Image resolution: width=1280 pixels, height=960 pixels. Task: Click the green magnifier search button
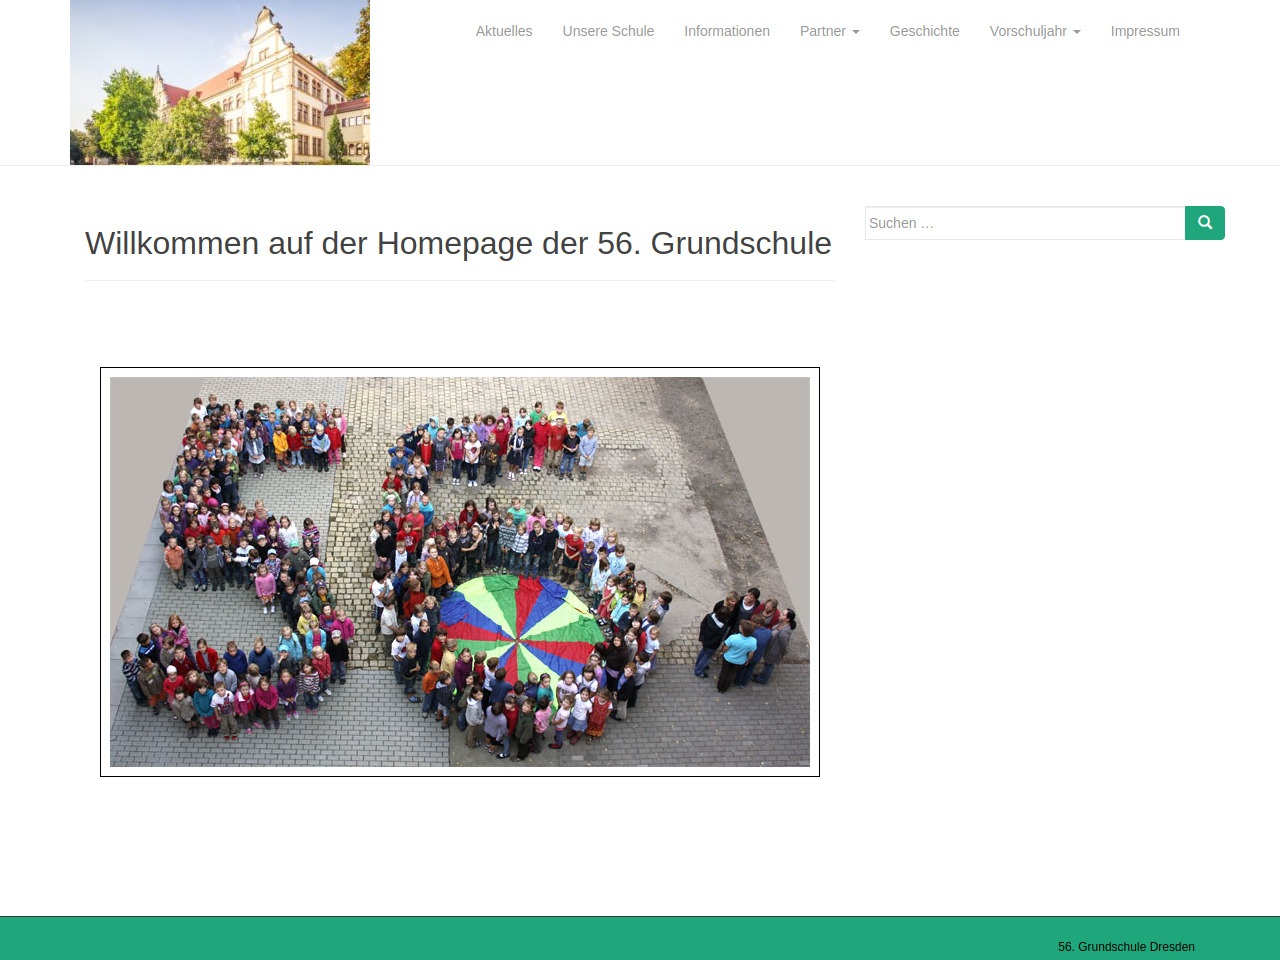(x=1204, y=223)
